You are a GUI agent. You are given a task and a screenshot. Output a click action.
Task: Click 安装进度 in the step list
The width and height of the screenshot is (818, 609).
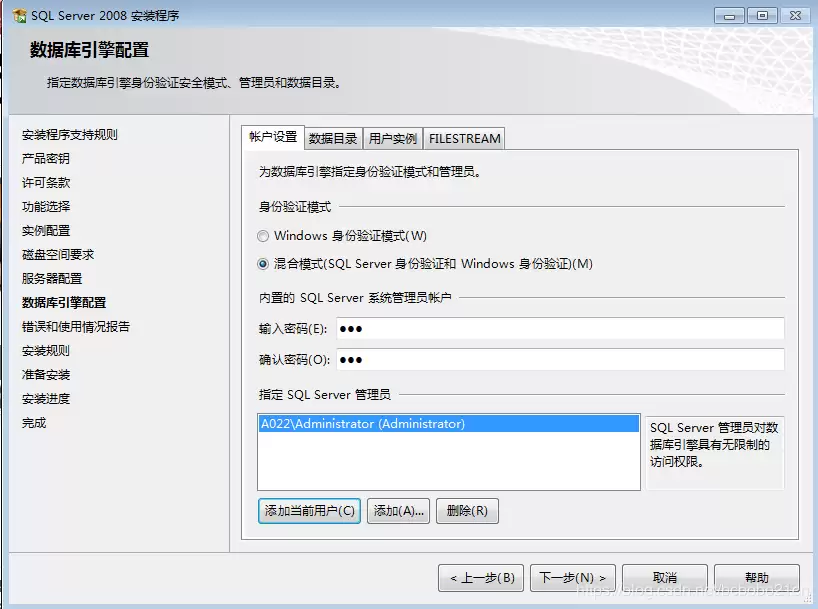point(46,399)
